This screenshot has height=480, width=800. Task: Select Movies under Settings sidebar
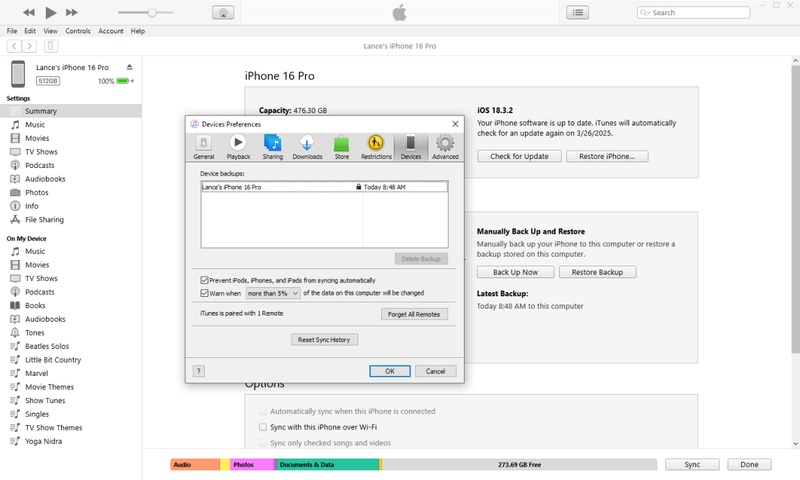[70, 138]
